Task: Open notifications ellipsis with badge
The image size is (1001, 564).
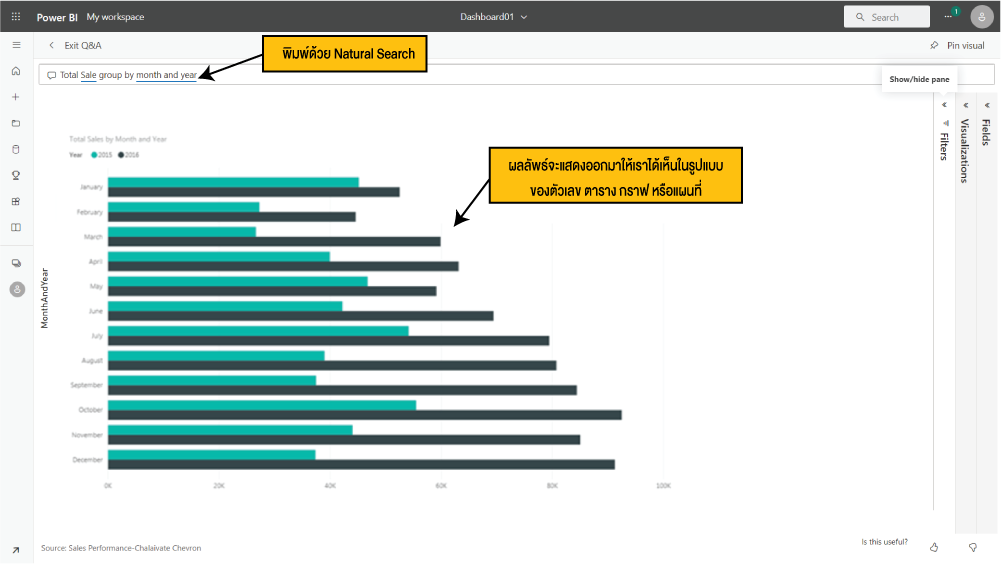Action: 950,17
